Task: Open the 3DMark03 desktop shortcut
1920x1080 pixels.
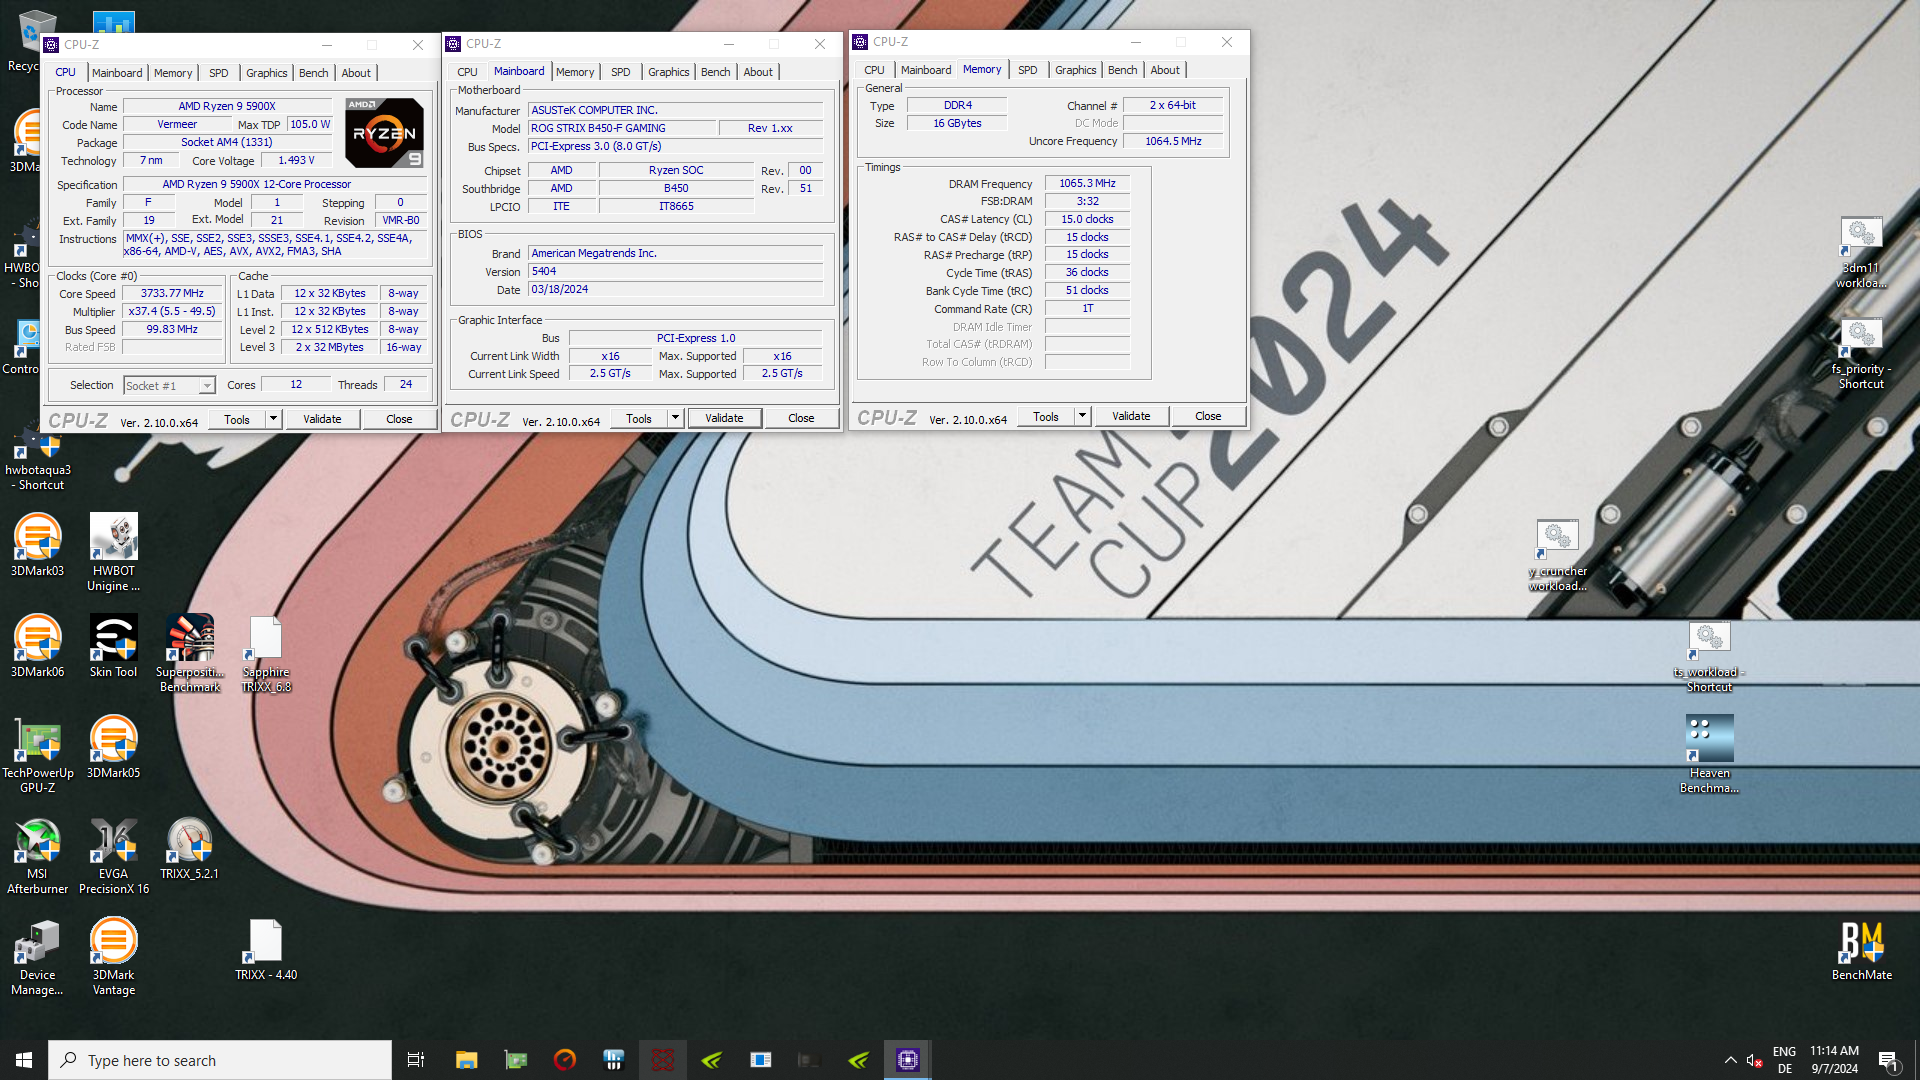Action: (x=38, y=545)
